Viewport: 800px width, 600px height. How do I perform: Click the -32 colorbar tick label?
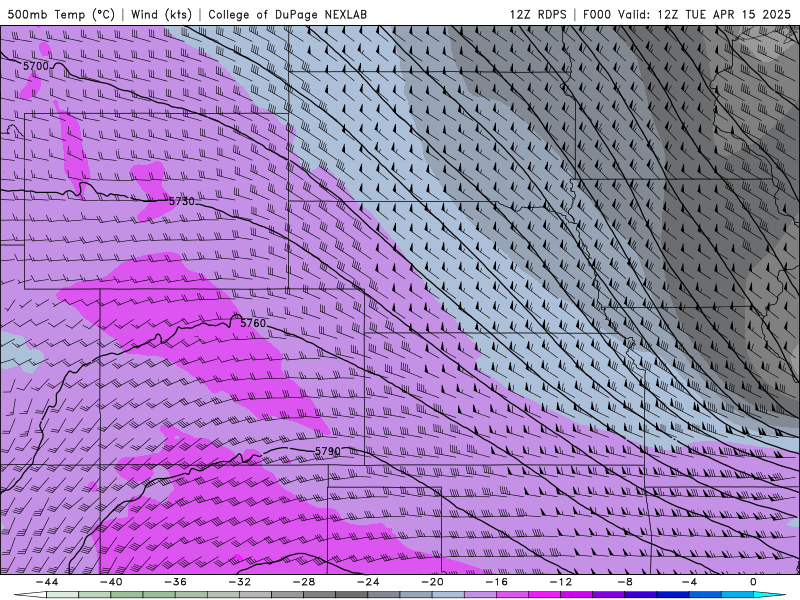[240, 582]
